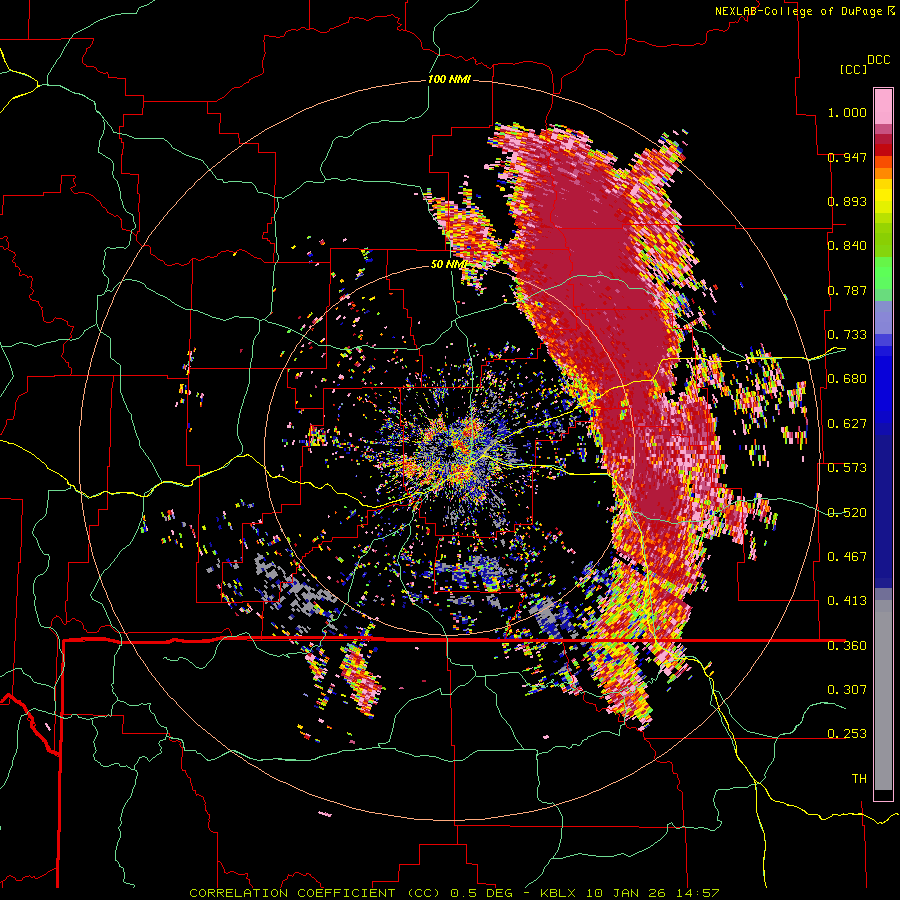Click the 0.413 color scale value
Viewport: 900px width, 900px height.
[x=847, y=601]
